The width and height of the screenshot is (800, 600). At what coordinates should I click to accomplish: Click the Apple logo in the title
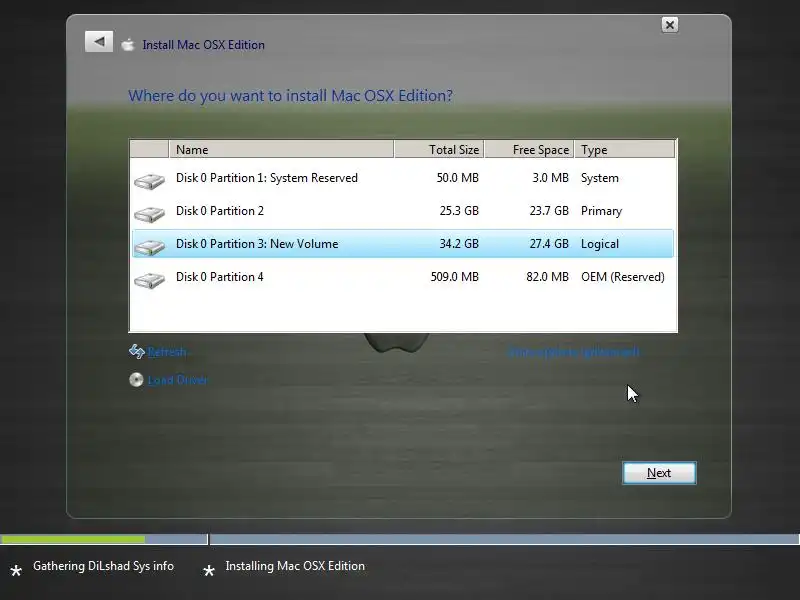128,45
